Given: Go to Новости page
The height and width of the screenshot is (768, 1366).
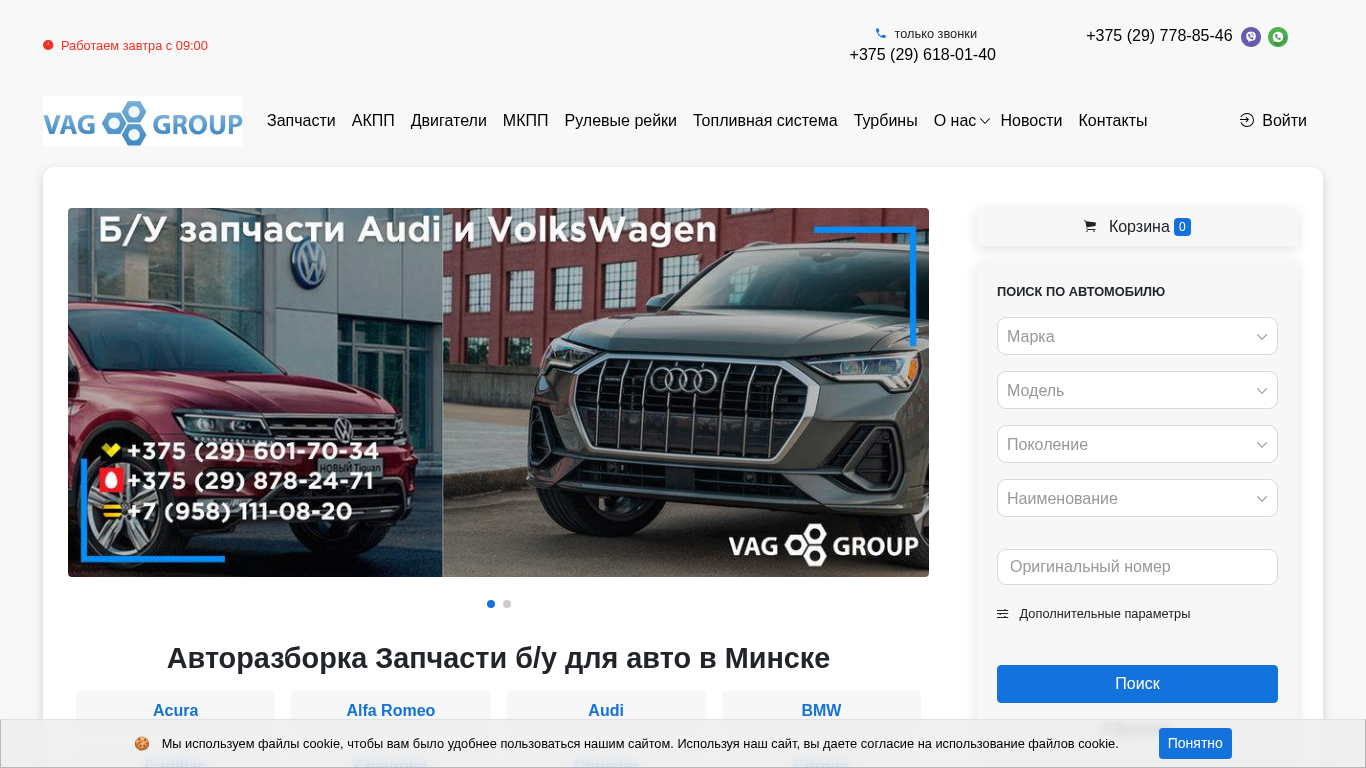Looking at the screenshot, I should coord(1031,121).
